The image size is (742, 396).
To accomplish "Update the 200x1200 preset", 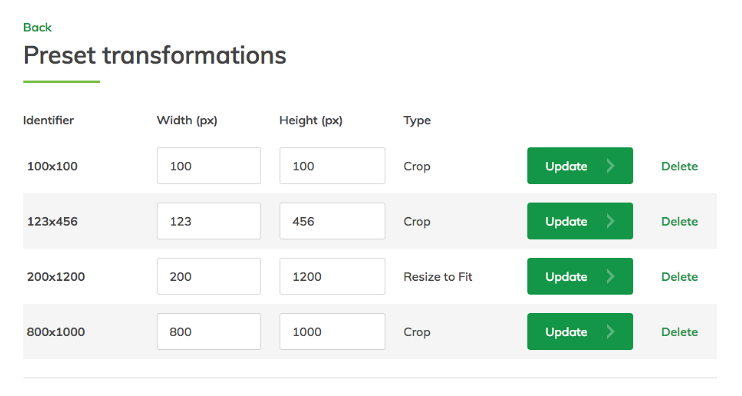I will (580, 276).
